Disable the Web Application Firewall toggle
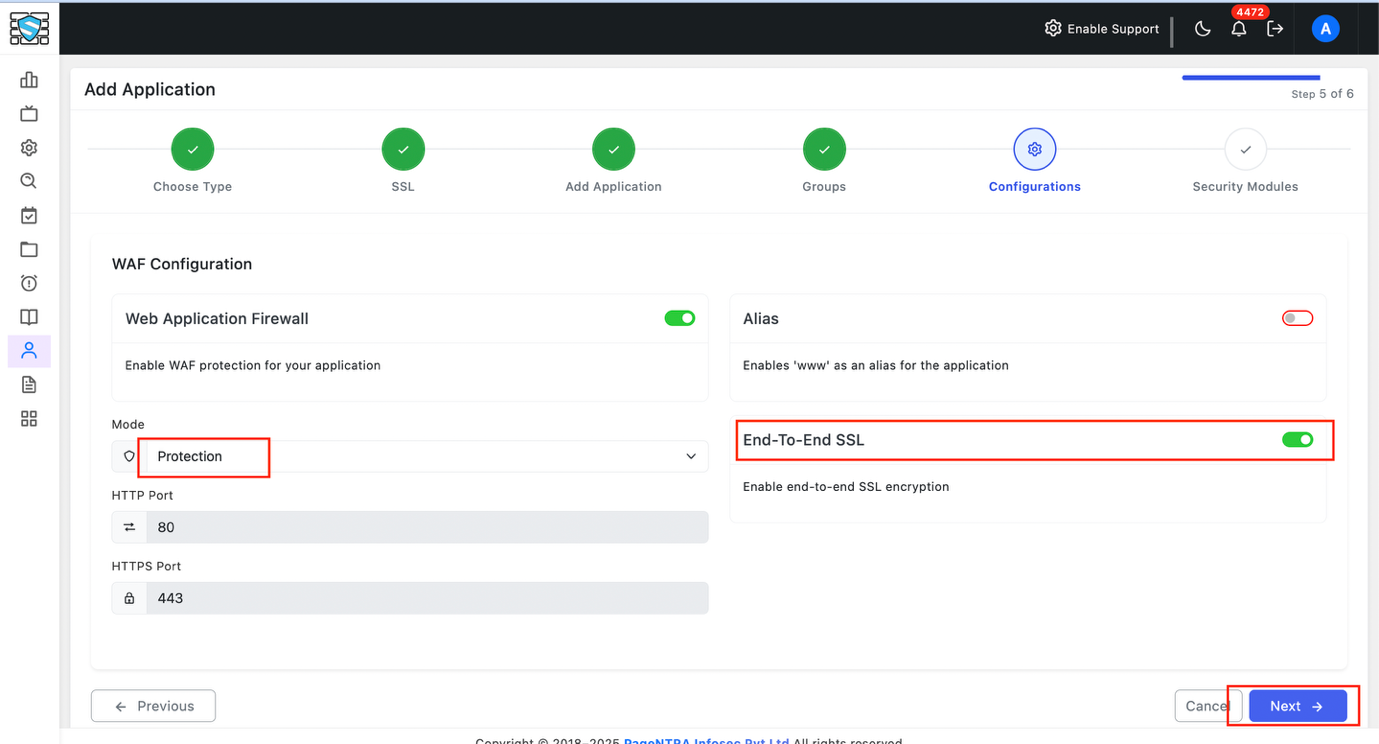The width and height of the screenshot is (1379, 744). 679,317
